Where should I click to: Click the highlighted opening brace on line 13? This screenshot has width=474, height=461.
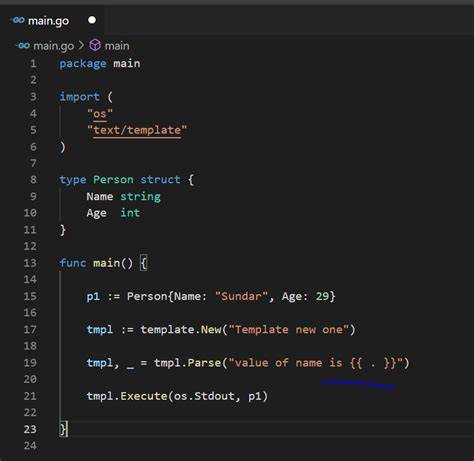tap(144, 263)
